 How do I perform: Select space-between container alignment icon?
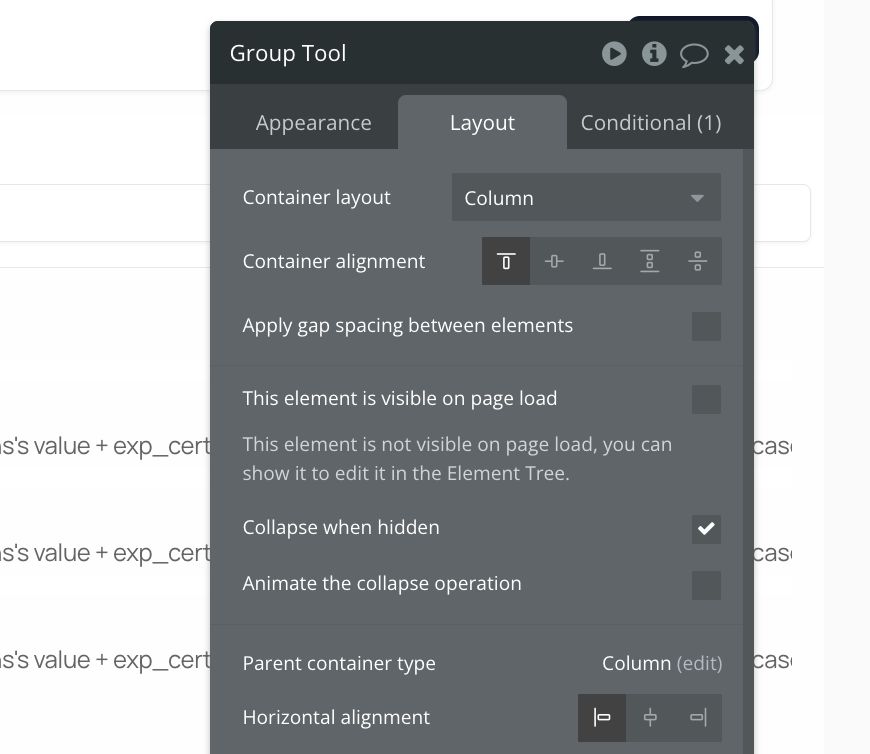pyautogui.click(x=650, y=261)
